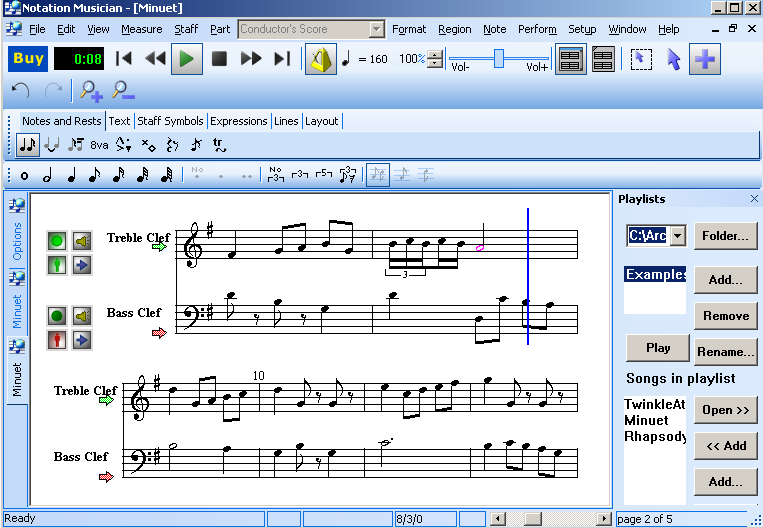Open the Staff Symbols tab

[170, 121]
